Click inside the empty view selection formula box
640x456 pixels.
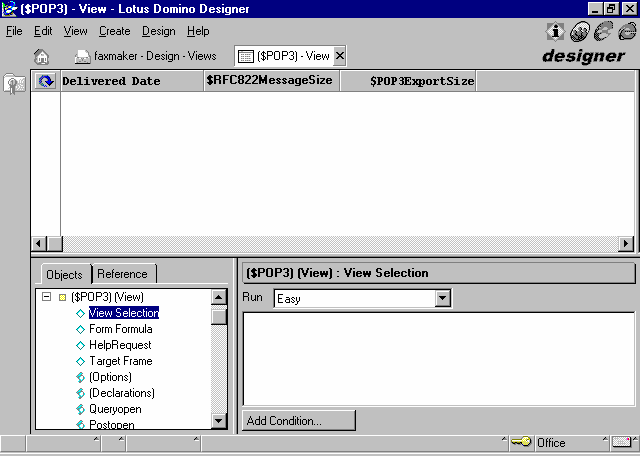coord(438,358)
